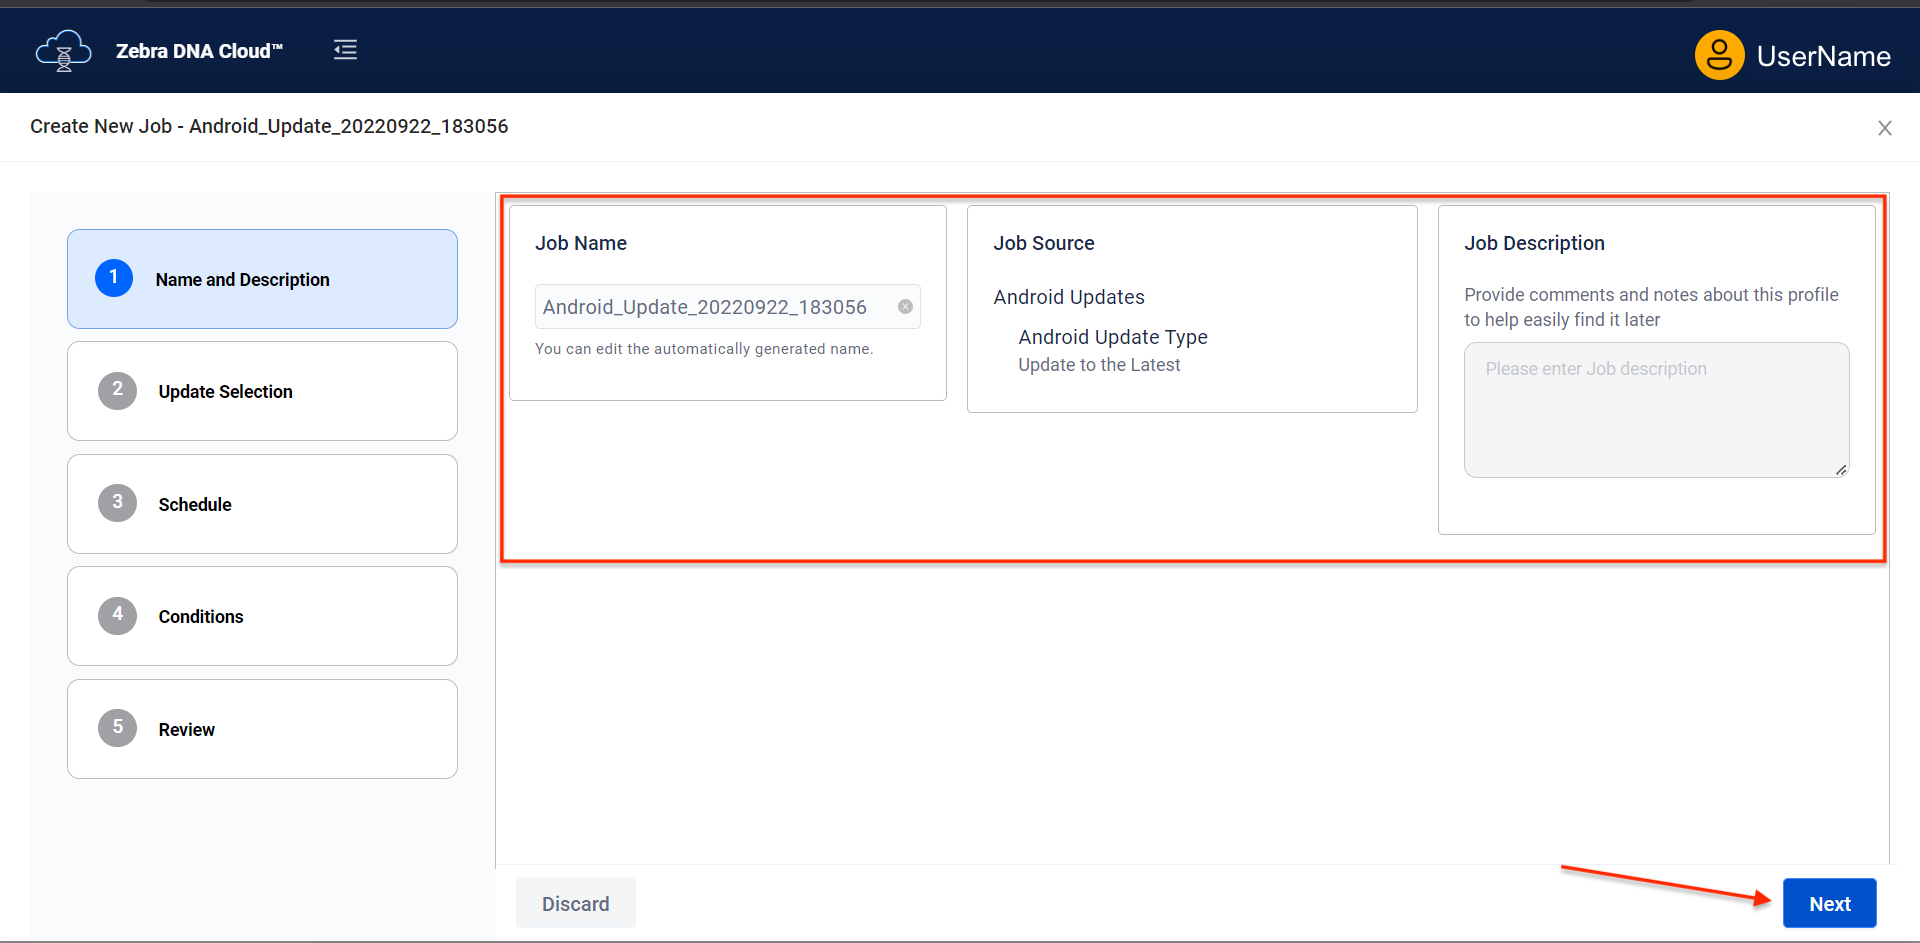1920x943 pixels.
Task: Clear the Job Name field text
Action: pyautogui.click(x=905, y=307)
